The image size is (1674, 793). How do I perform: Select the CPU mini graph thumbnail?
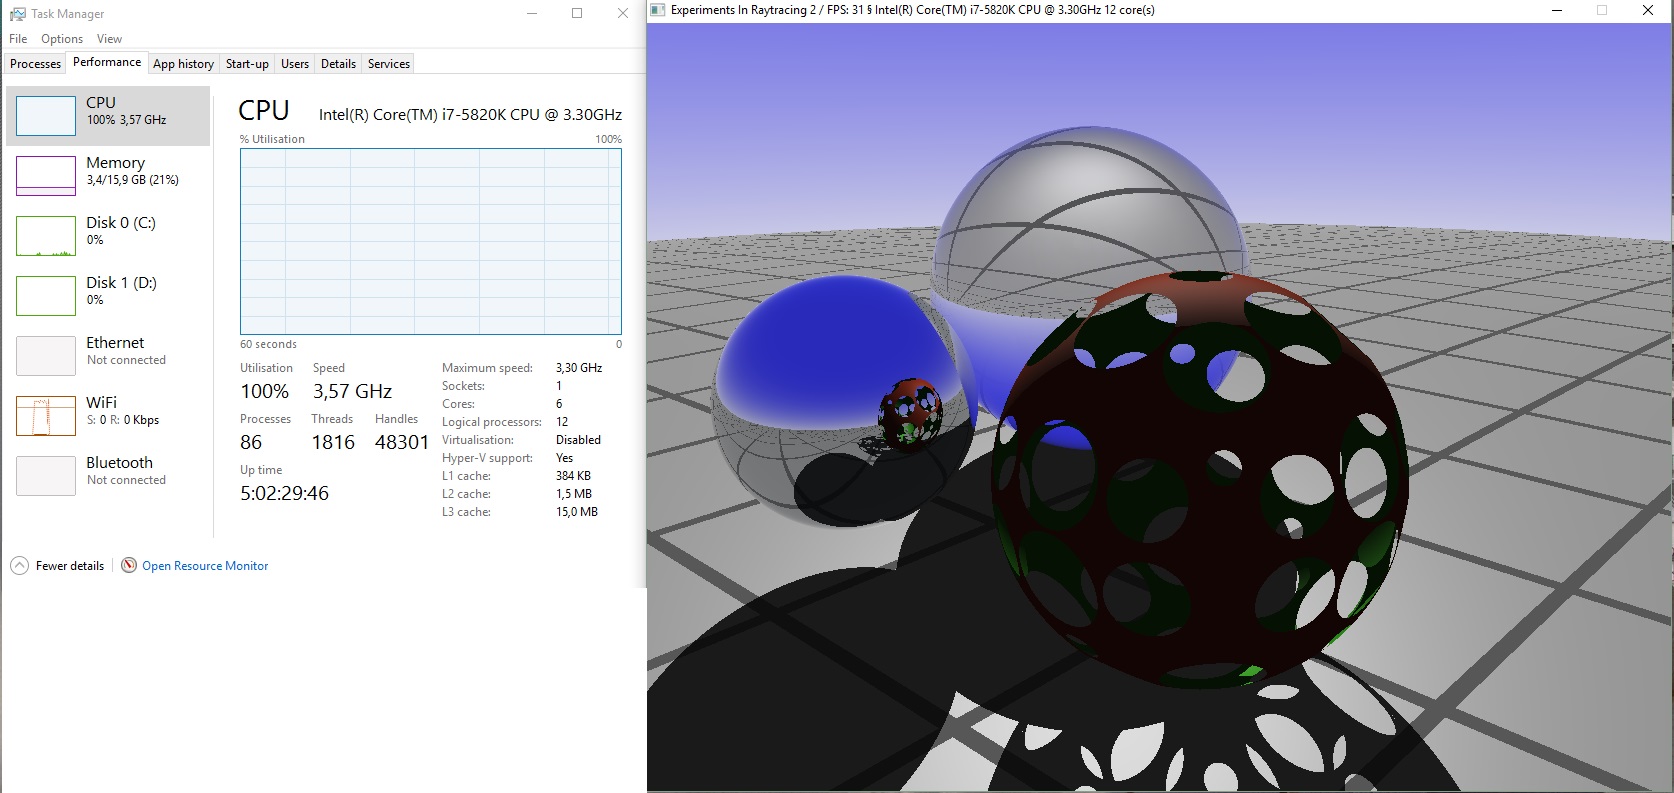pyautogui.click(x=46, y=116)
